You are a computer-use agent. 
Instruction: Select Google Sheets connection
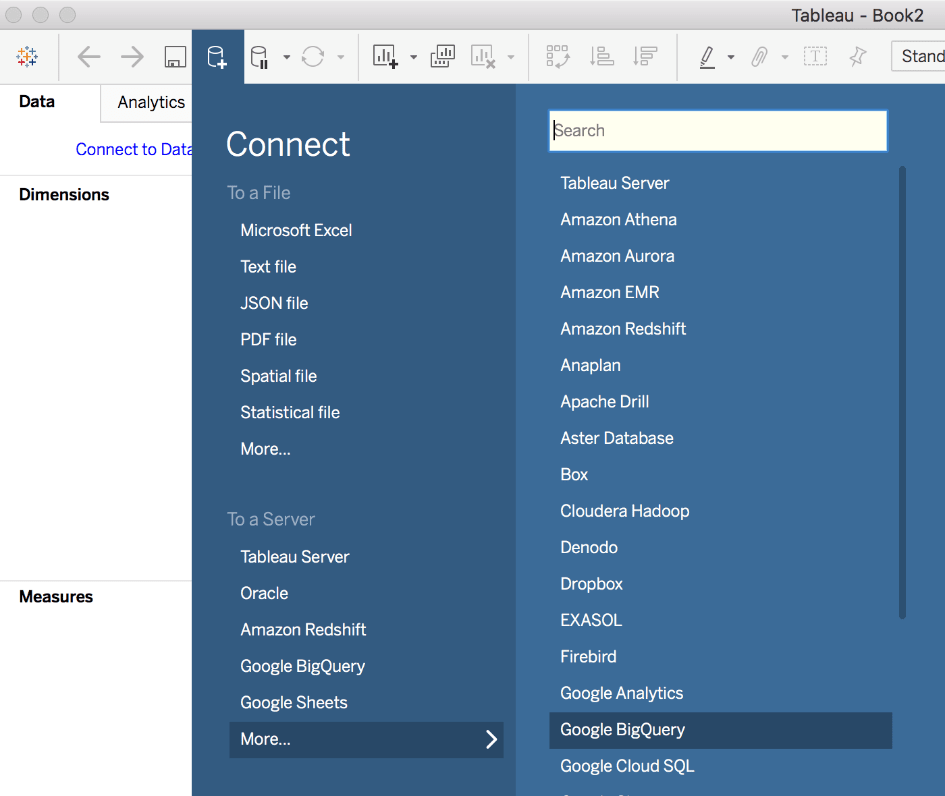pos(294,703)
